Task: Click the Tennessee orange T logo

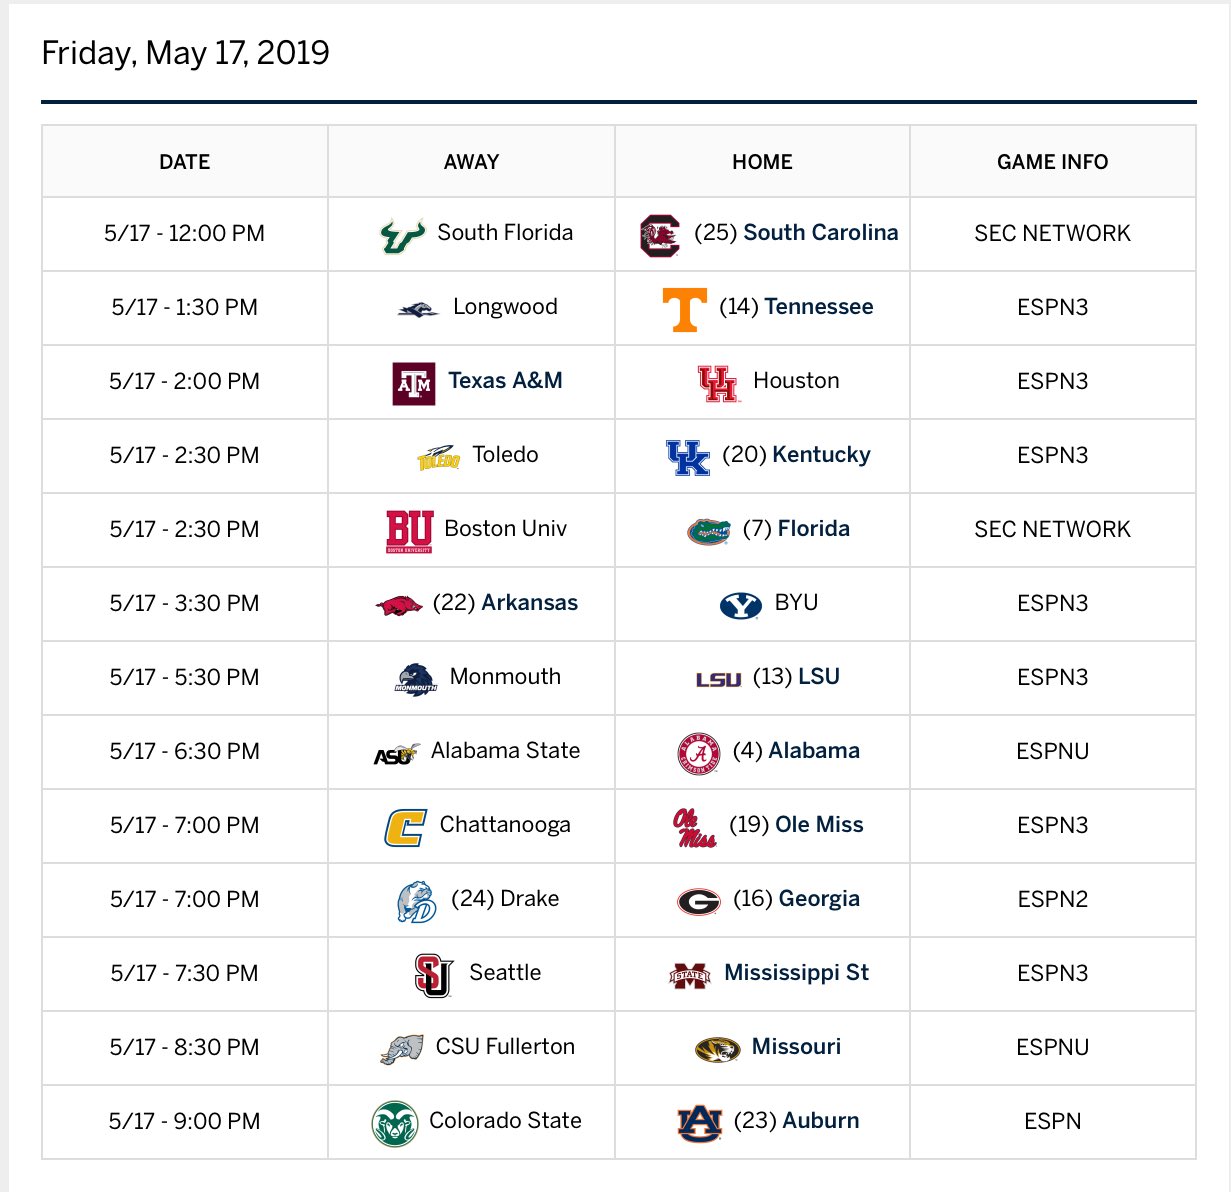Action: [x=685, y=308]
